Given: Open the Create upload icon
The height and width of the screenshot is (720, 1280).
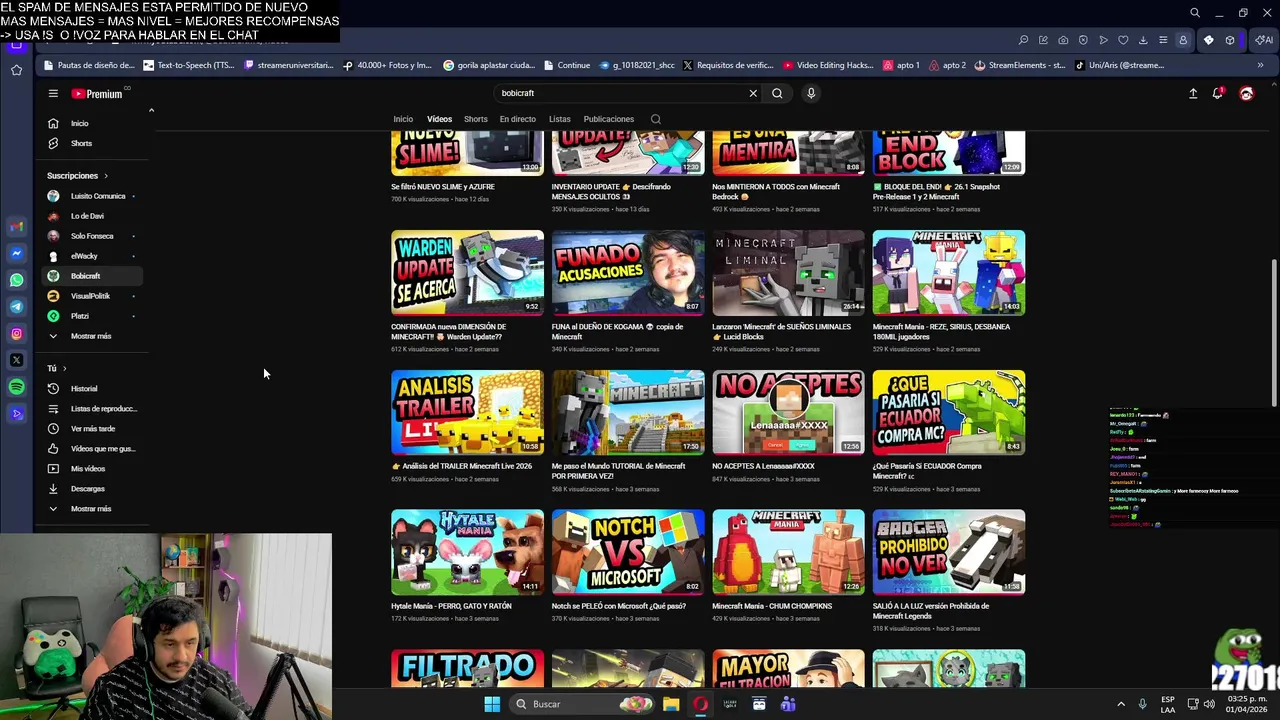Looking at the screenshot, I should (1193, 93).
